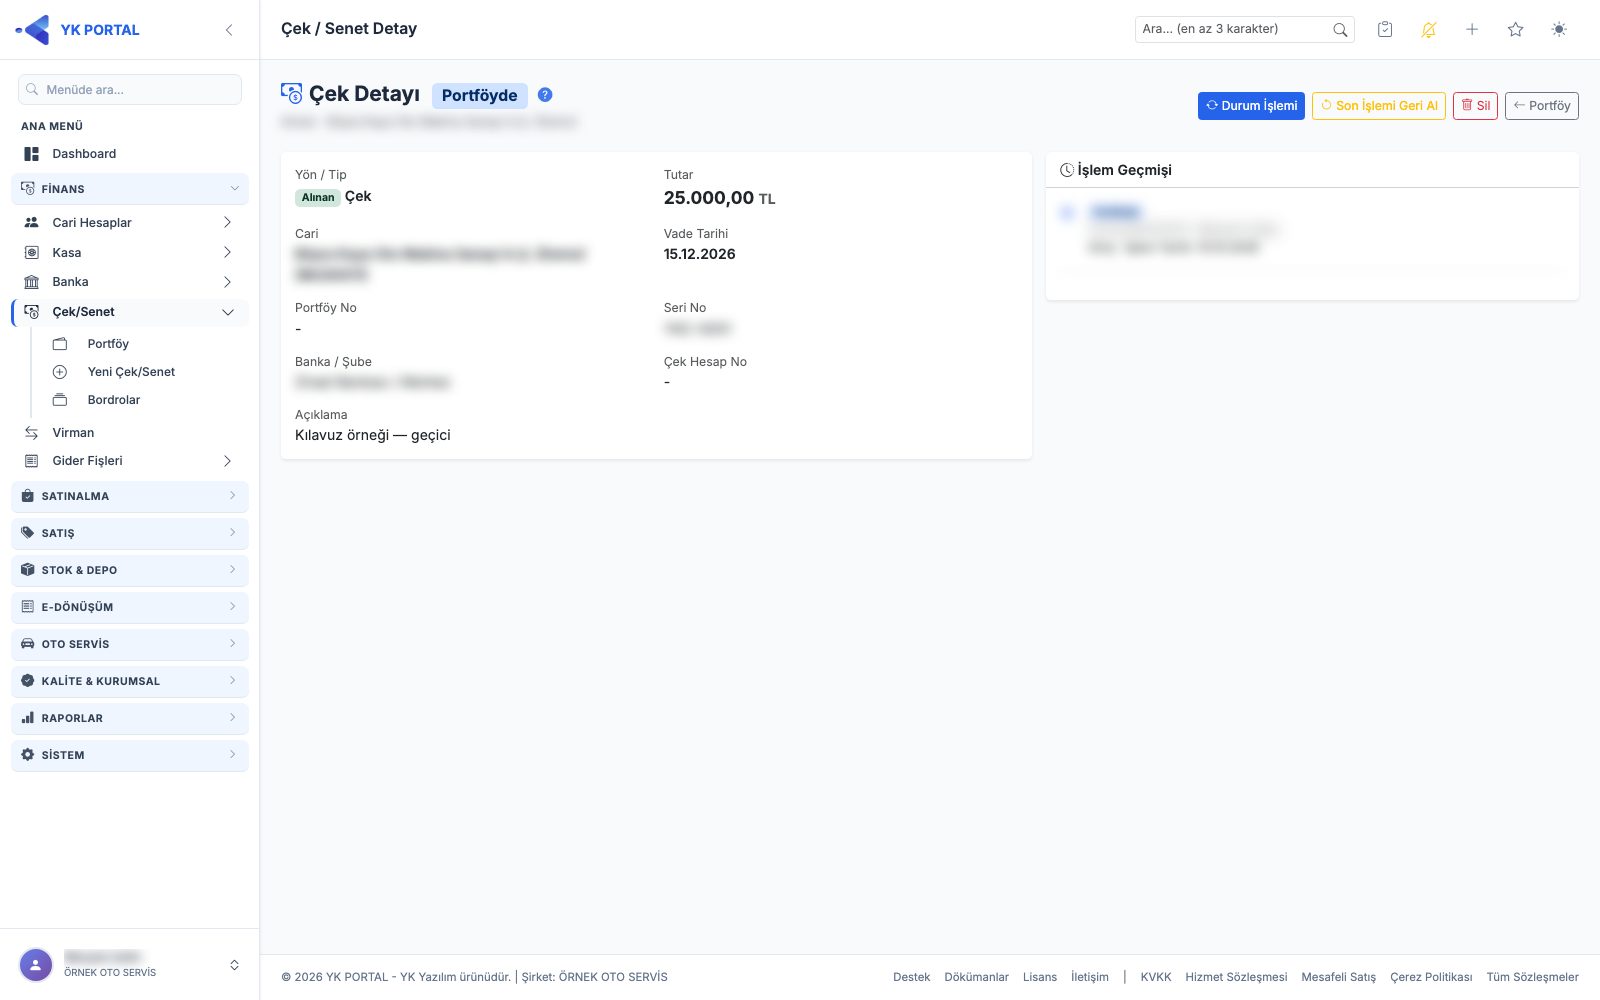Click the favorites star icon

coord(1516,30)
